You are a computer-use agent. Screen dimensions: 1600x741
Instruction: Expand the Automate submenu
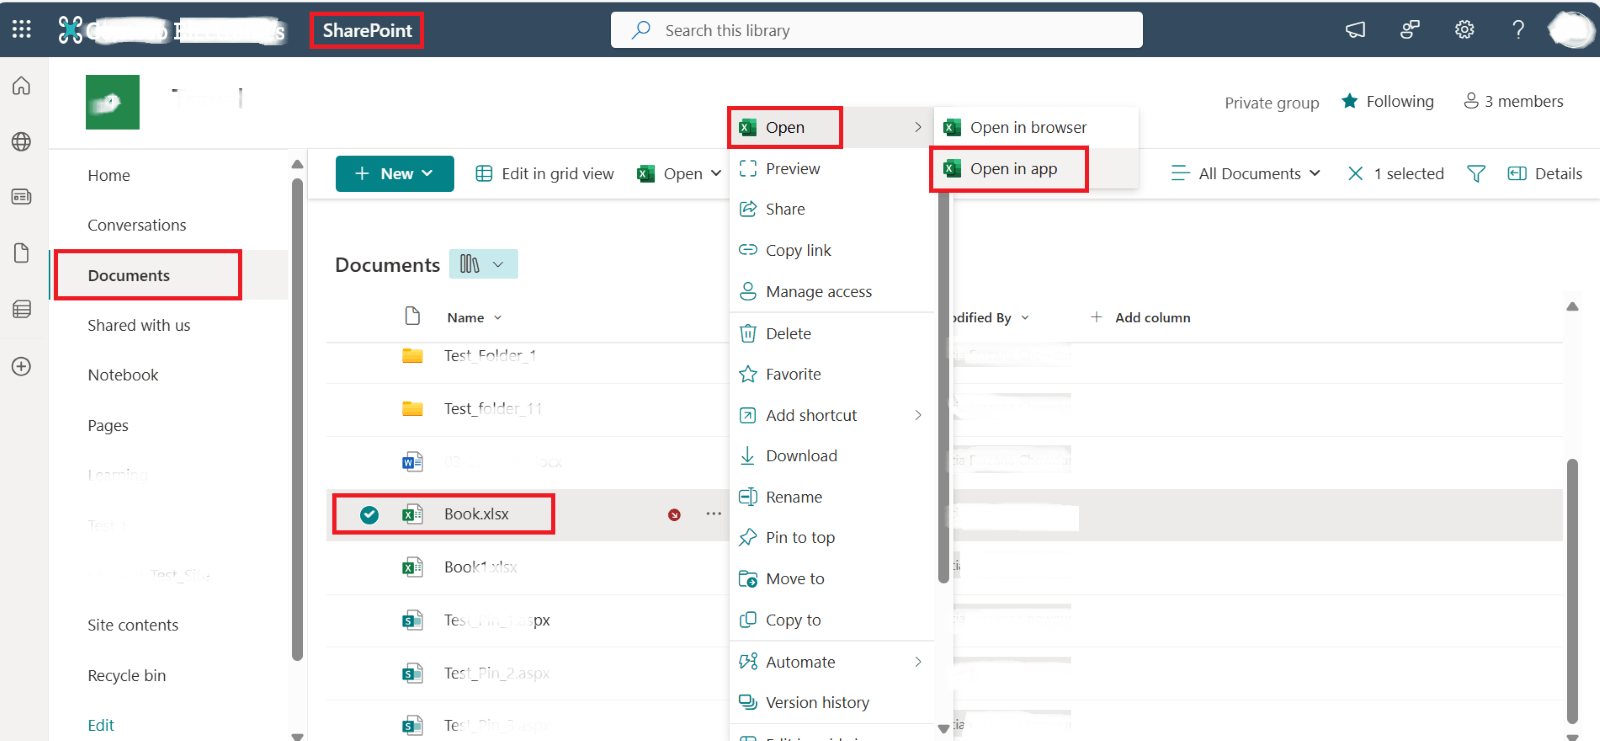pos(831,663)
